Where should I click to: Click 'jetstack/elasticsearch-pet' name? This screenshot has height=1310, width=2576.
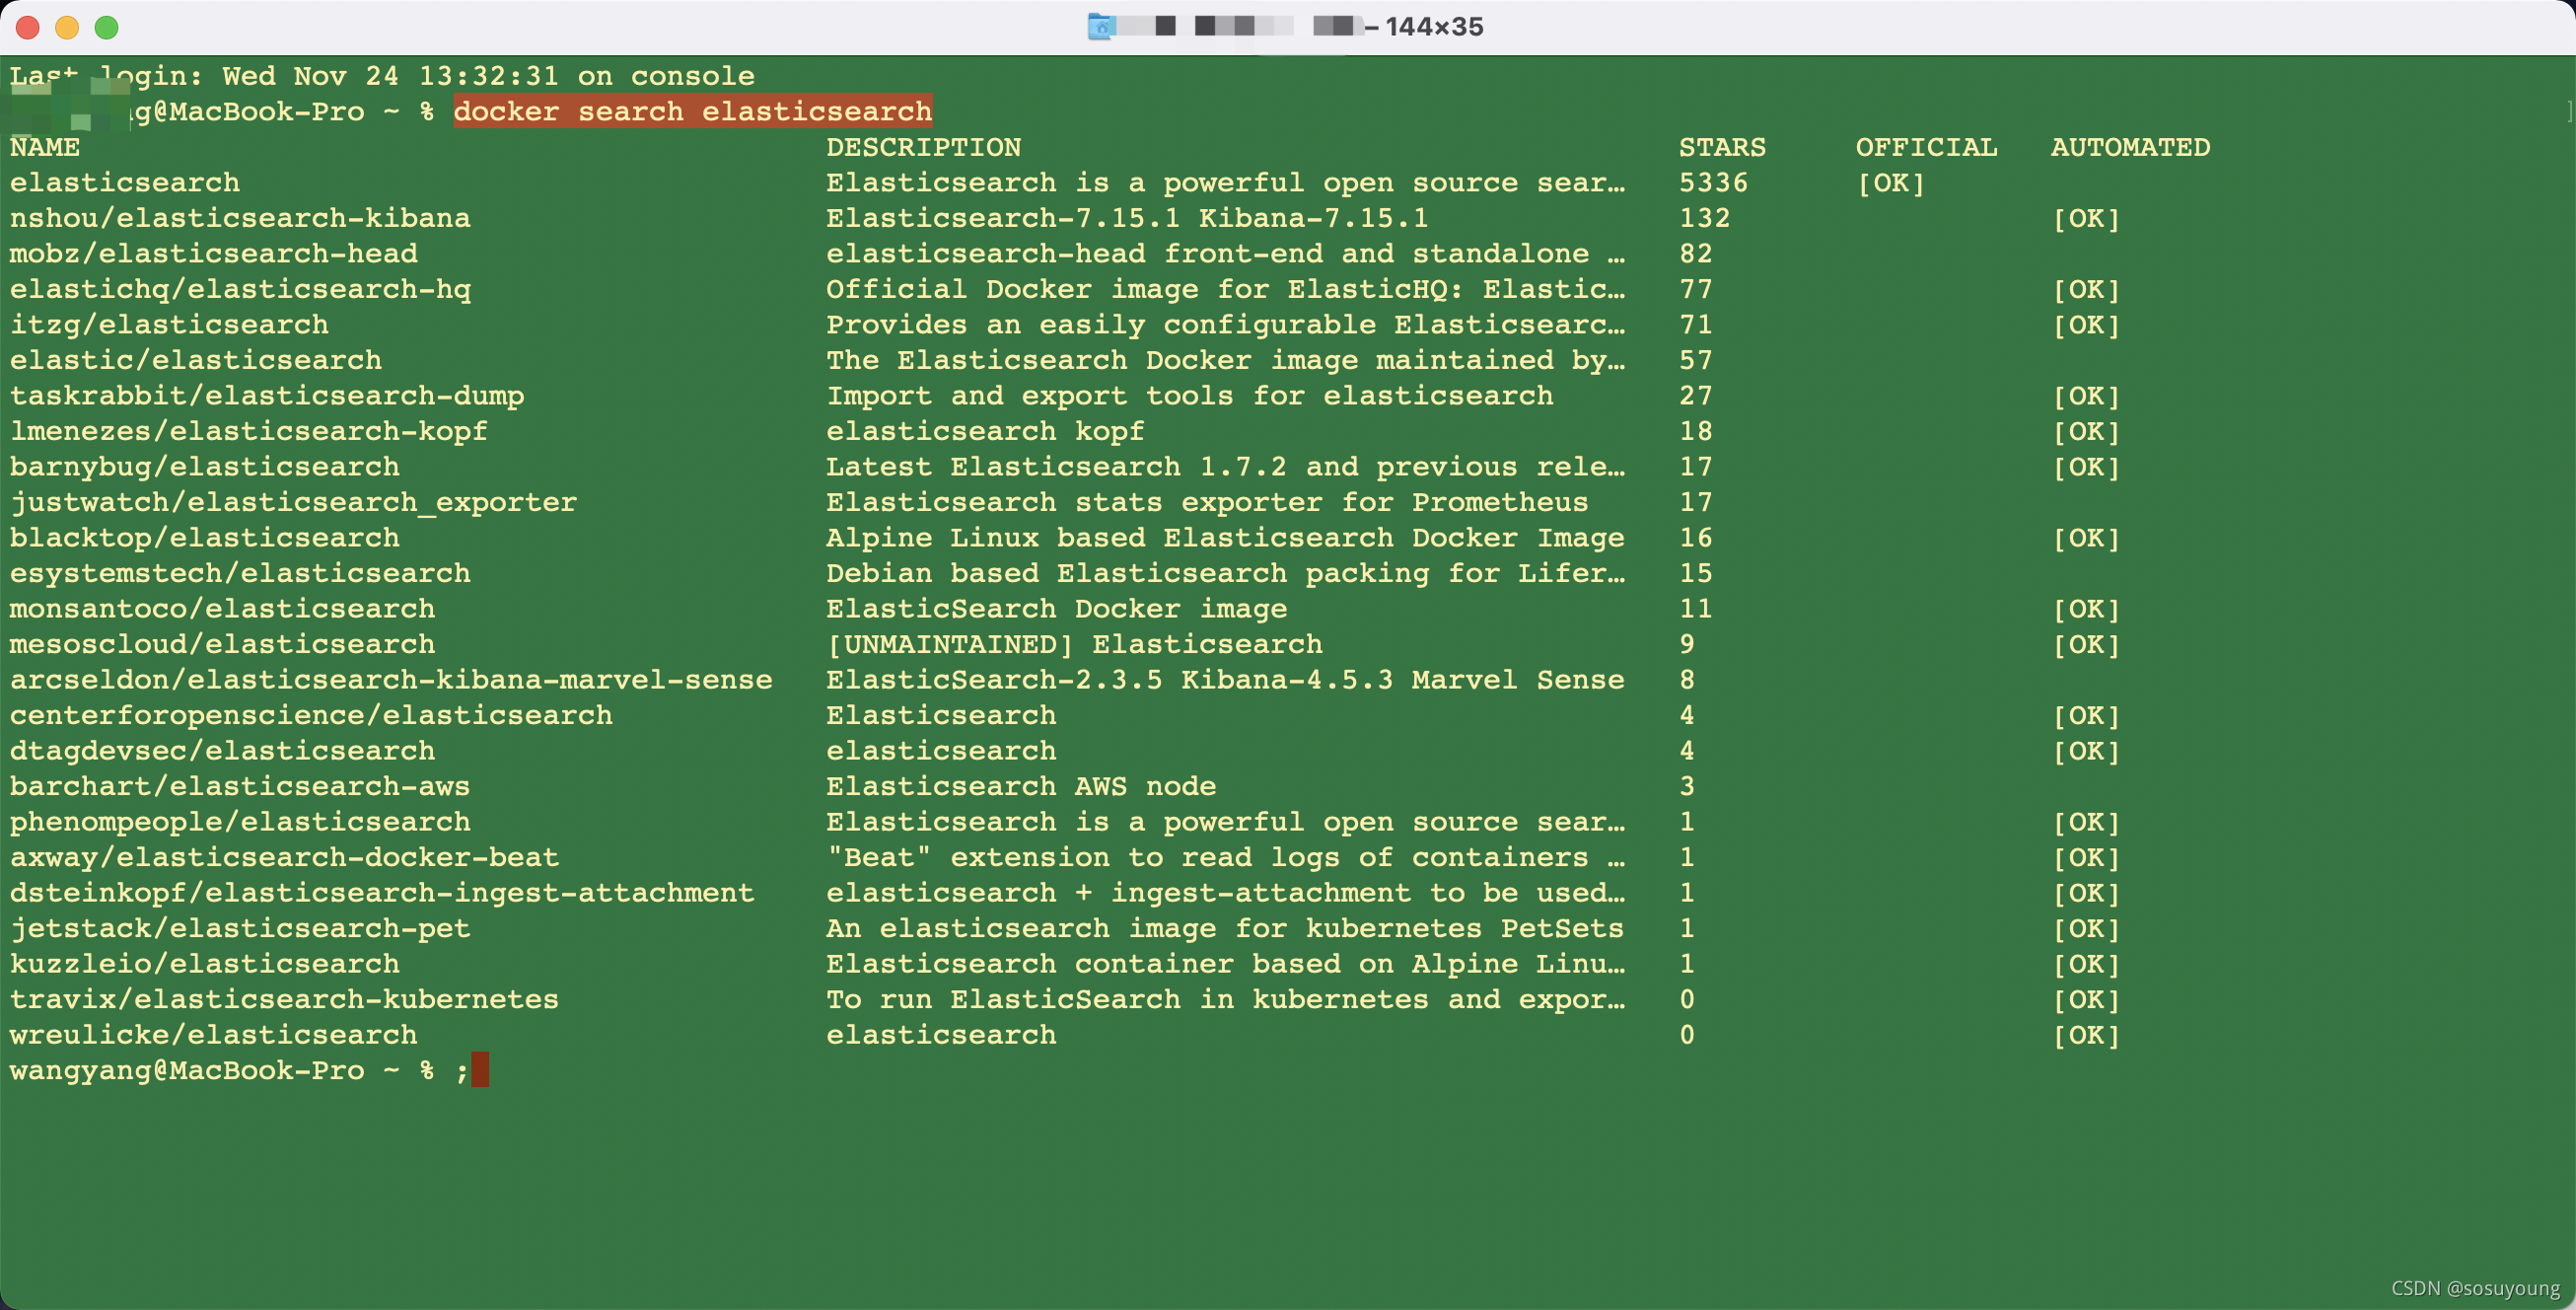click(240, 928)
